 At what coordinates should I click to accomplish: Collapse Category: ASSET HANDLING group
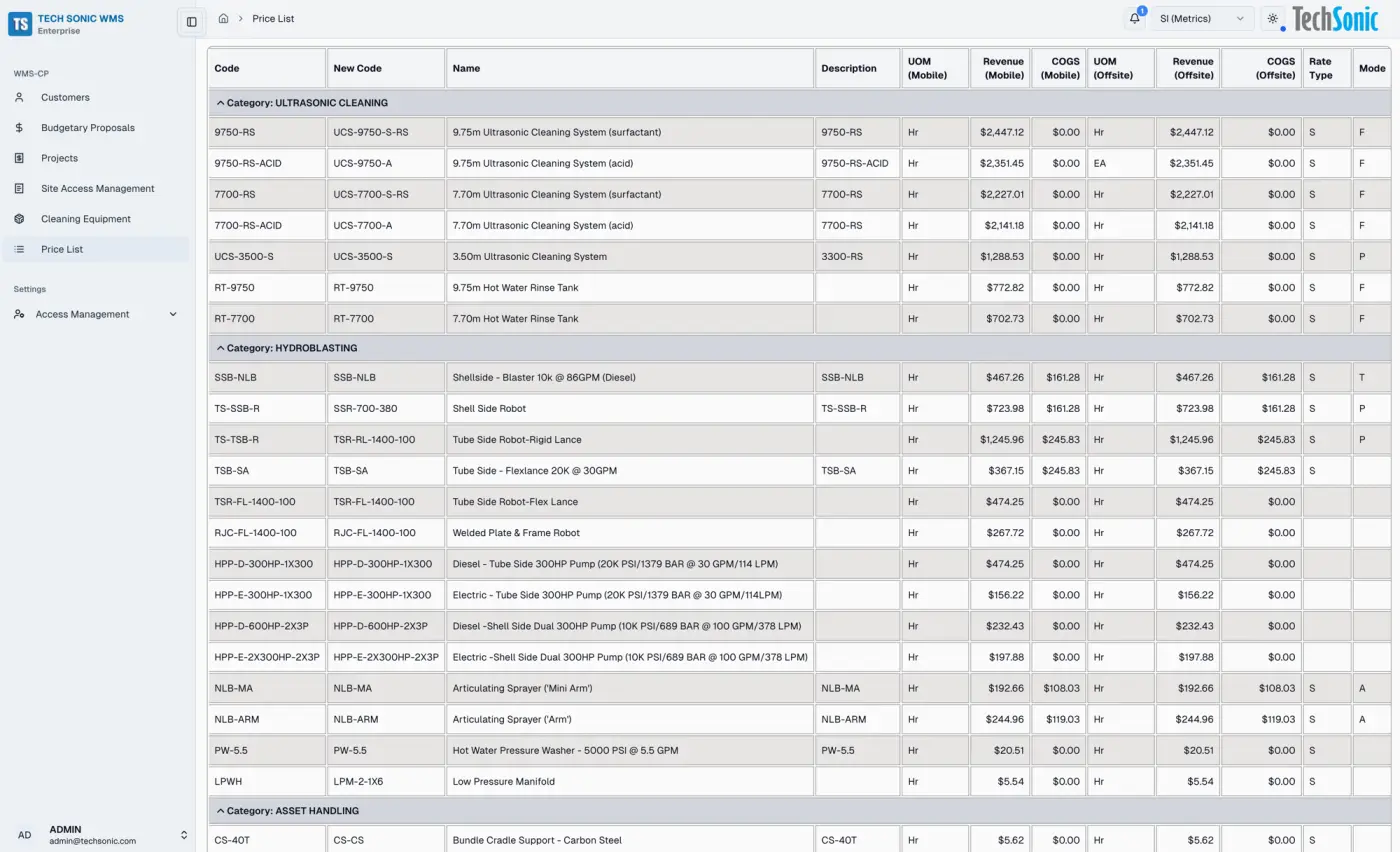[221, 811]
